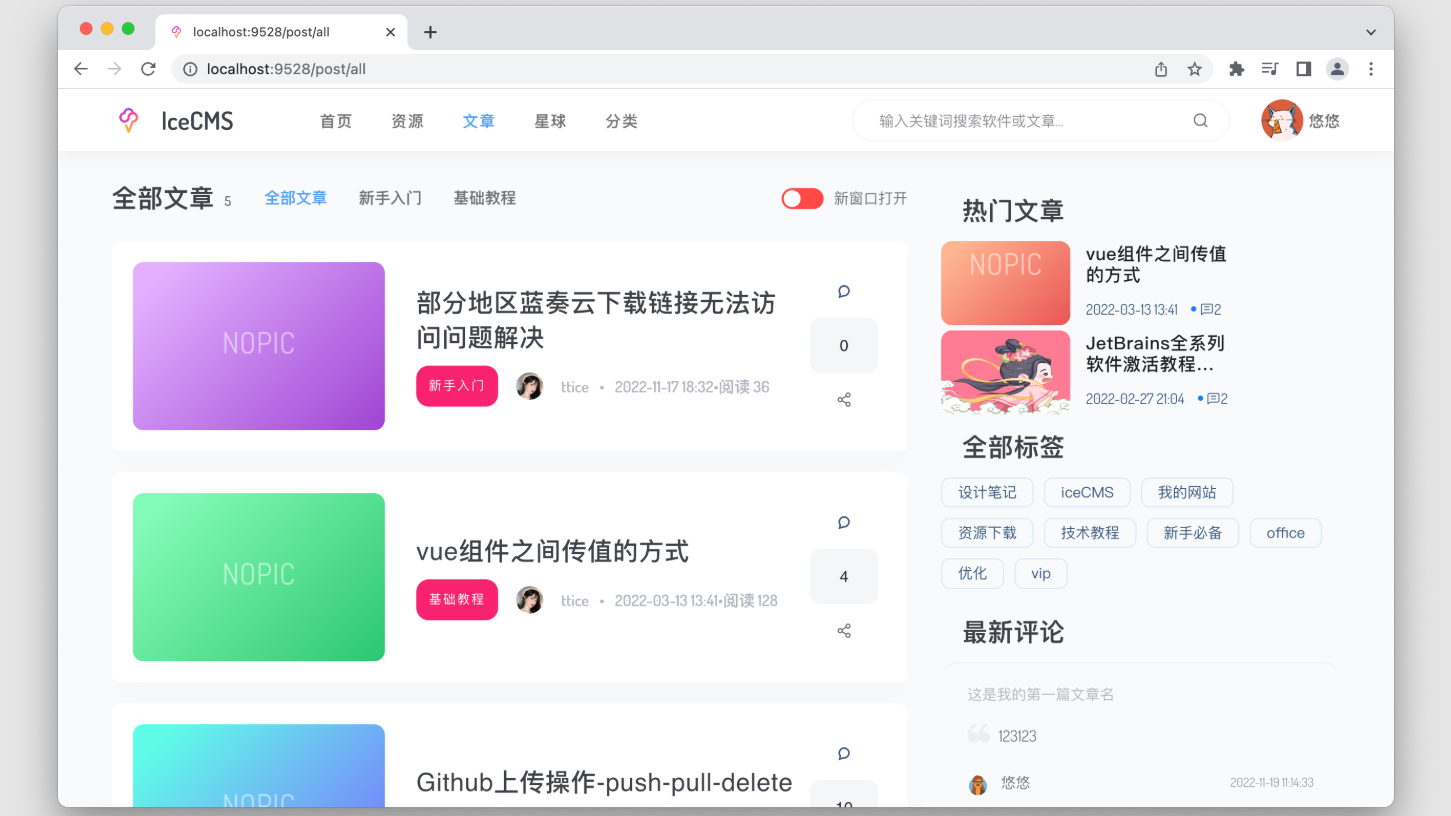Click the search magnifier icon
The height and width of the screenshot is (816, 1451).
[x=1200, y=120]
